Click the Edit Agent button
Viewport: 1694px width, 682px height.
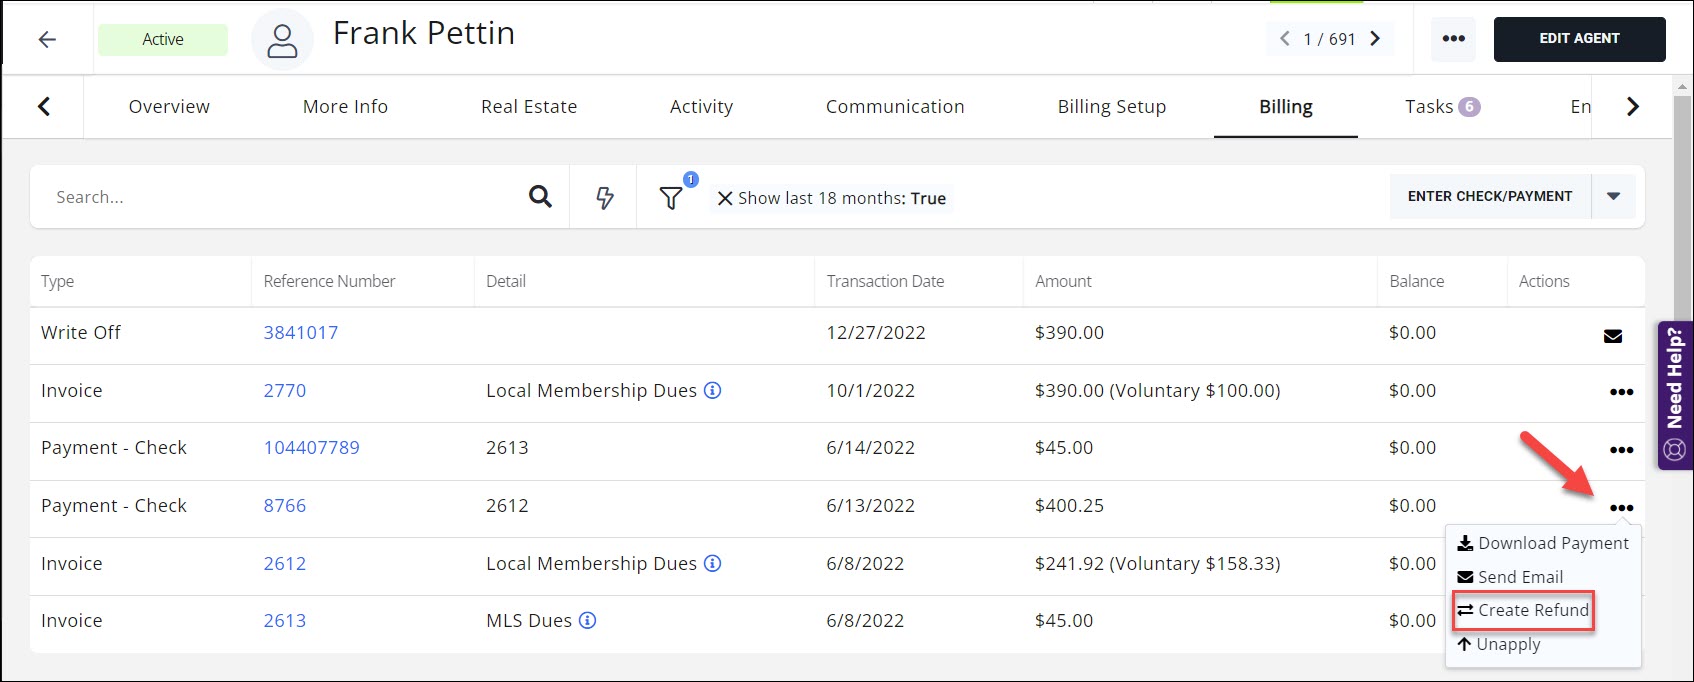[1579, 39]
